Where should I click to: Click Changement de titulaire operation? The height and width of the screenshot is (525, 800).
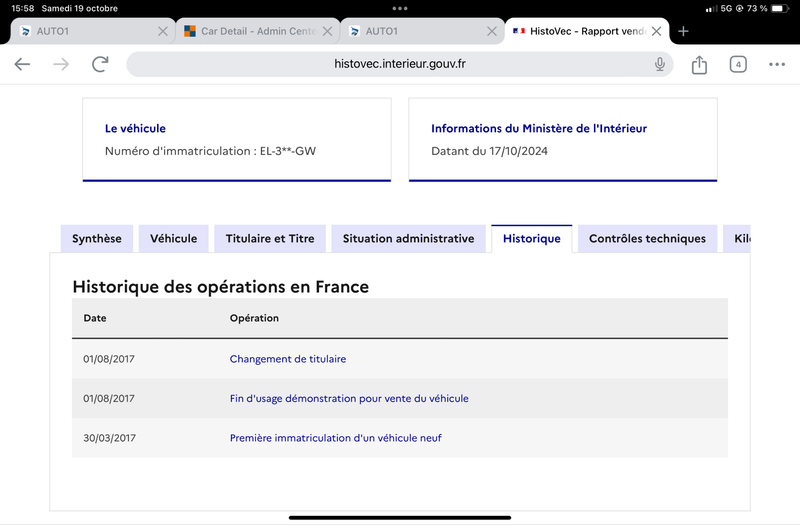tap(288, 359)
